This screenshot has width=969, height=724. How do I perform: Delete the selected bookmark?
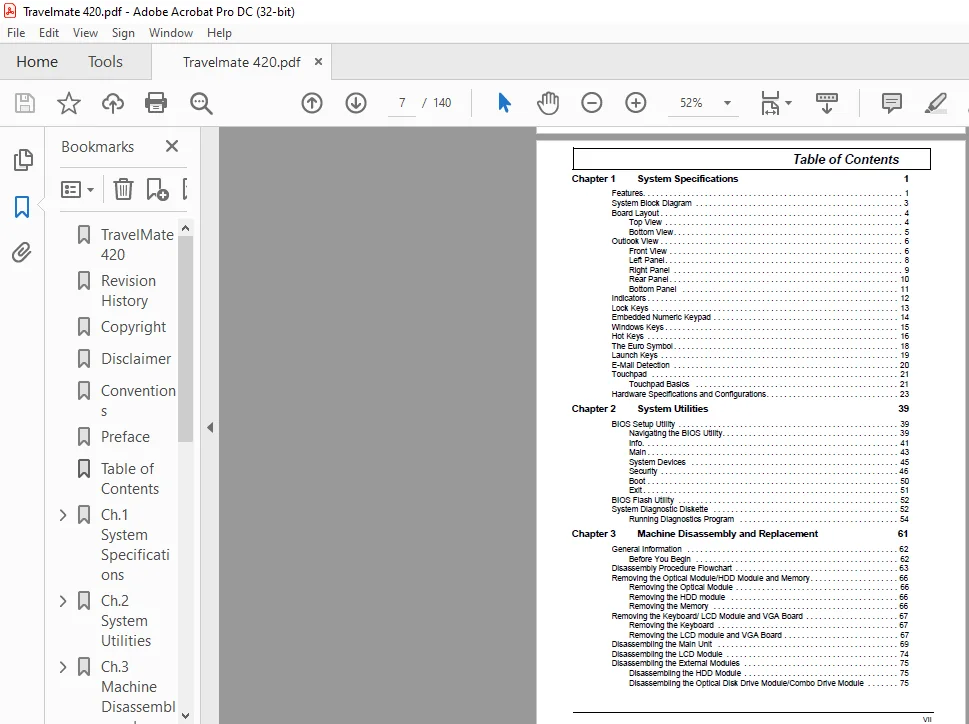pyautogui.click(x=123, y=189)
